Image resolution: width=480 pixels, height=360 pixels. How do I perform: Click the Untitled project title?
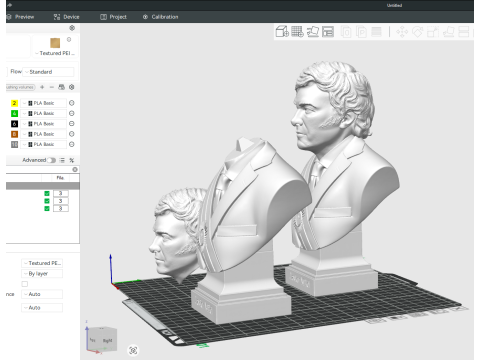[x=394, y=5]
